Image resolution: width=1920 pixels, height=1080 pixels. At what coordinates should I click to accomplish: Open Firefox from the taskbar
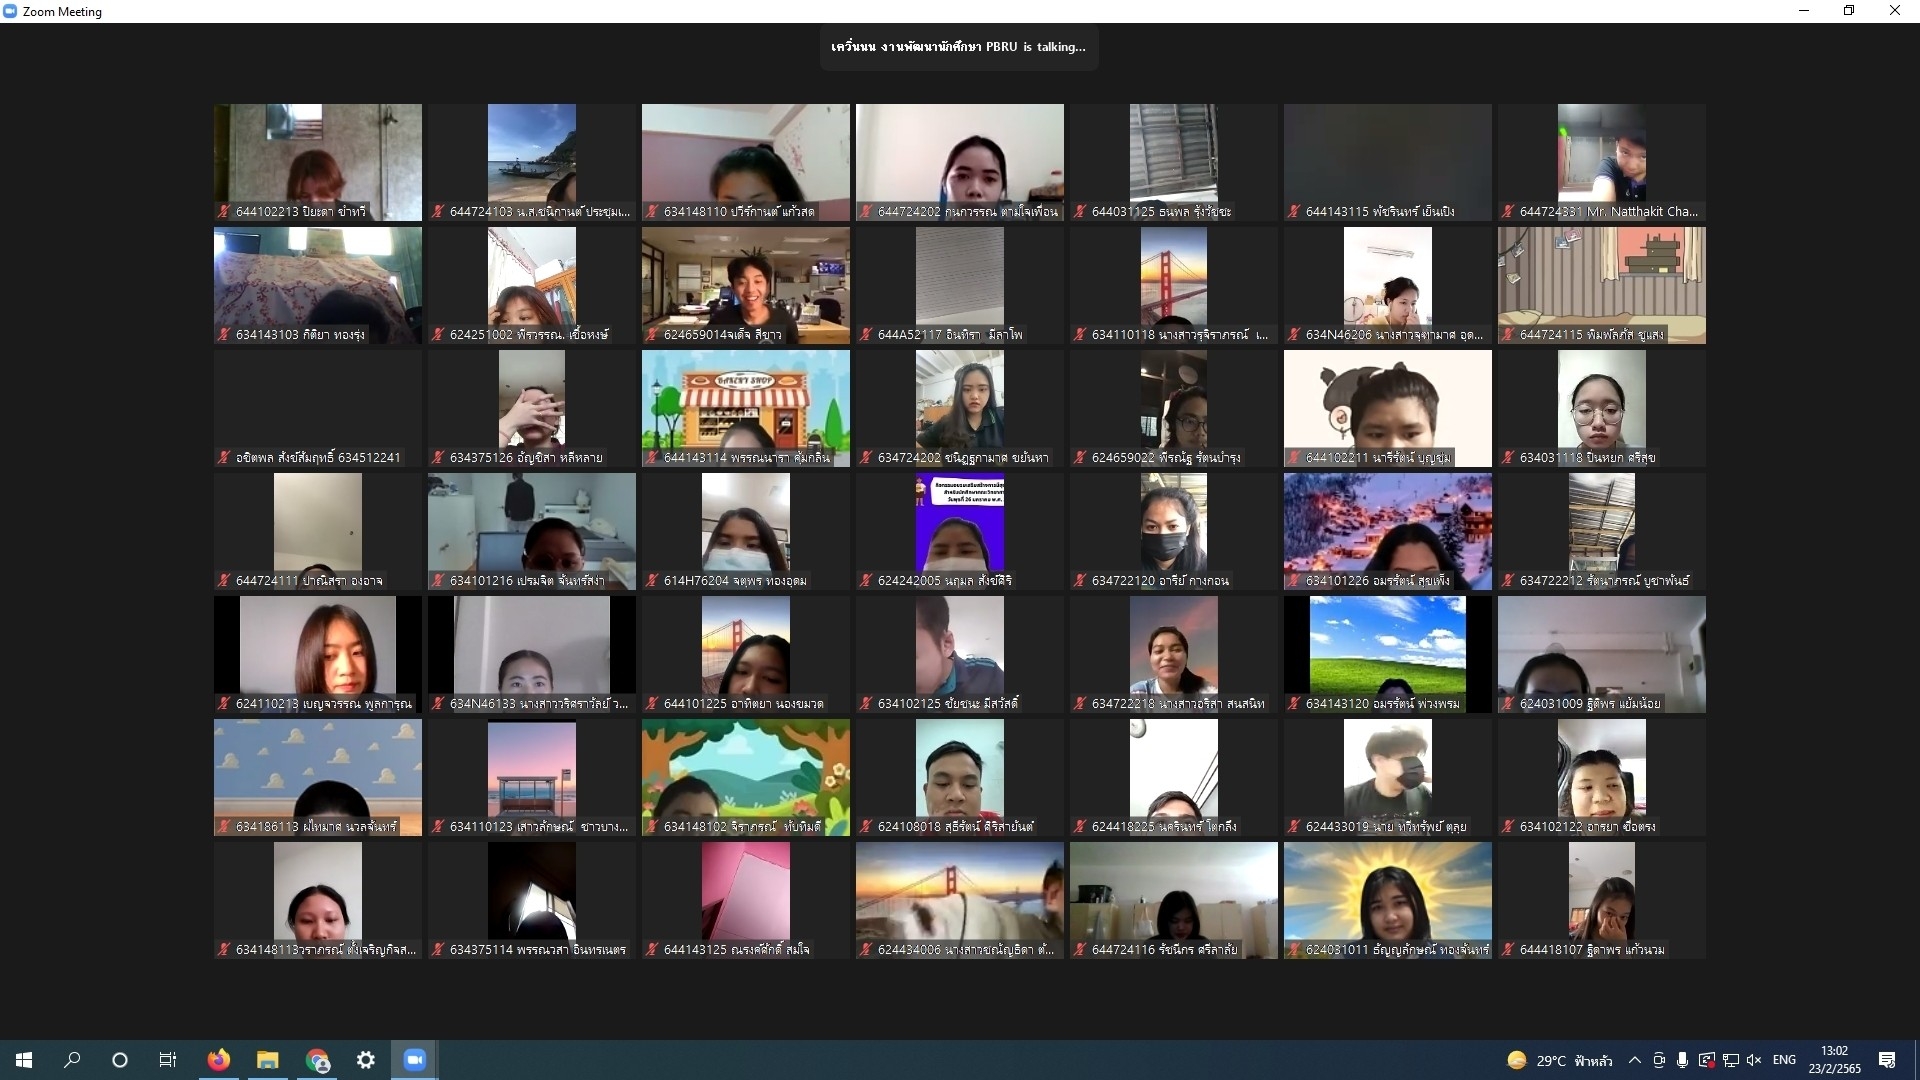[218, 1060]
